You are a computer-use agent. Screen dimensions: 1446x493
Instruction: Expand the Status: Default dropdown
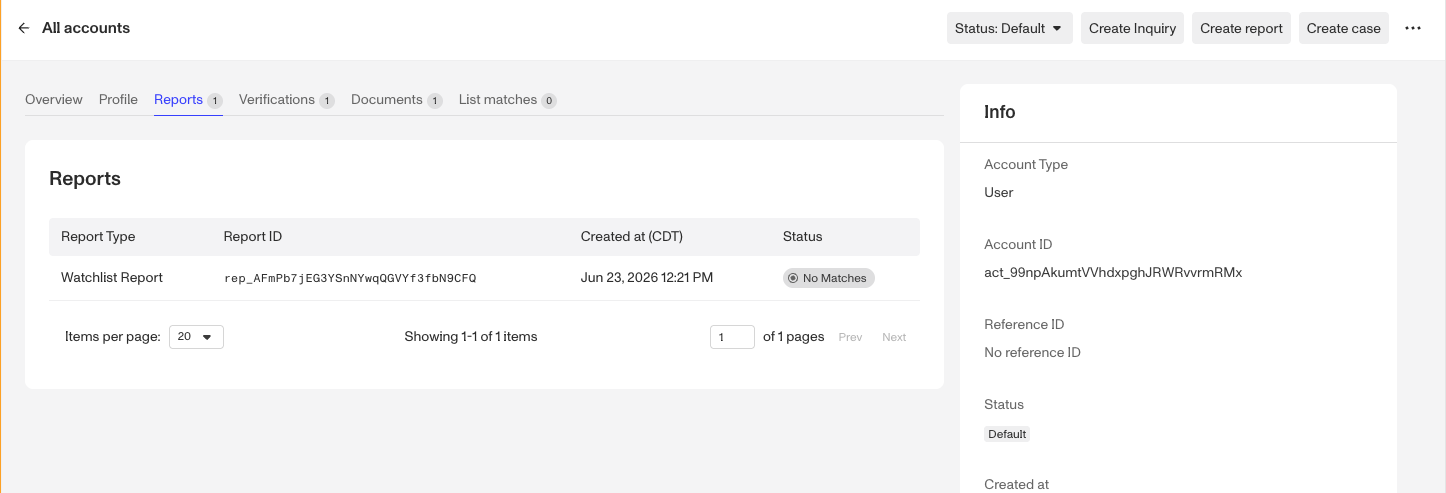[x=1010, y=28]
